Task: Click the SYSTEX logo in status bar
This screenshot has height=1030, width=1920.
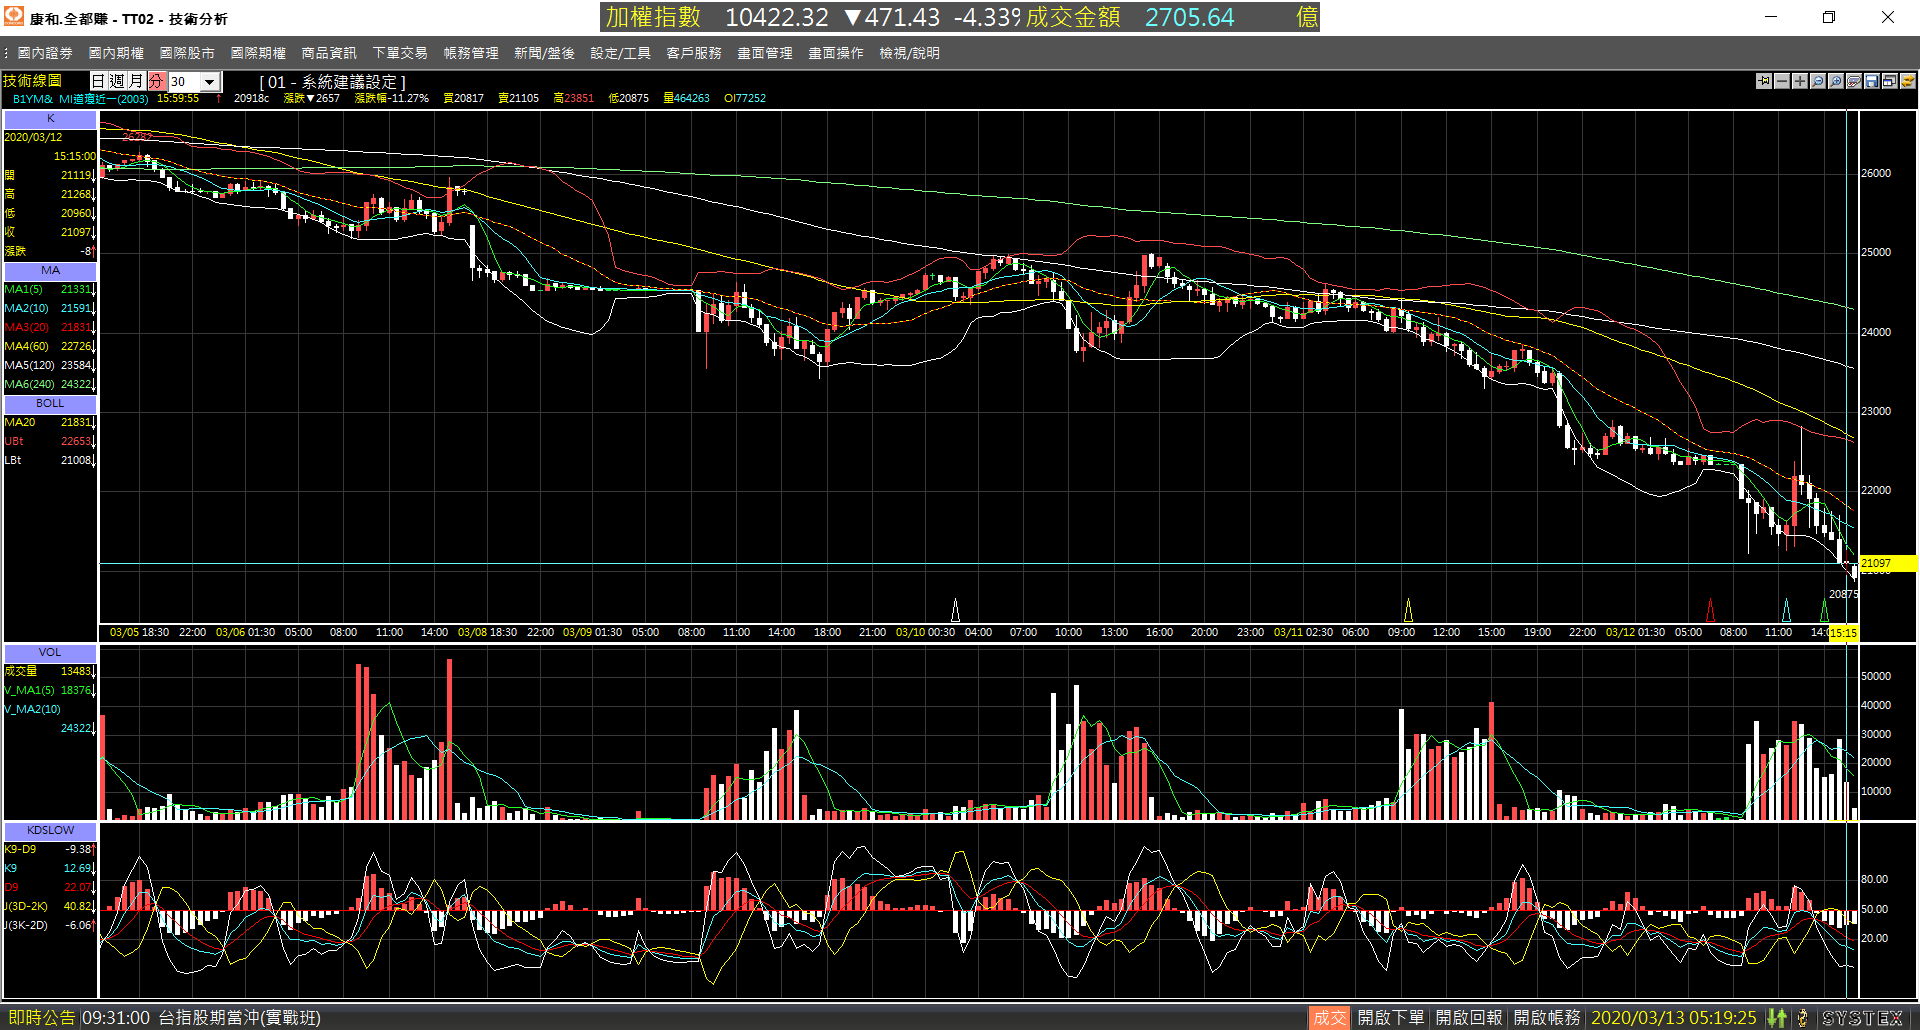Action: (x=1862, y=1018)
